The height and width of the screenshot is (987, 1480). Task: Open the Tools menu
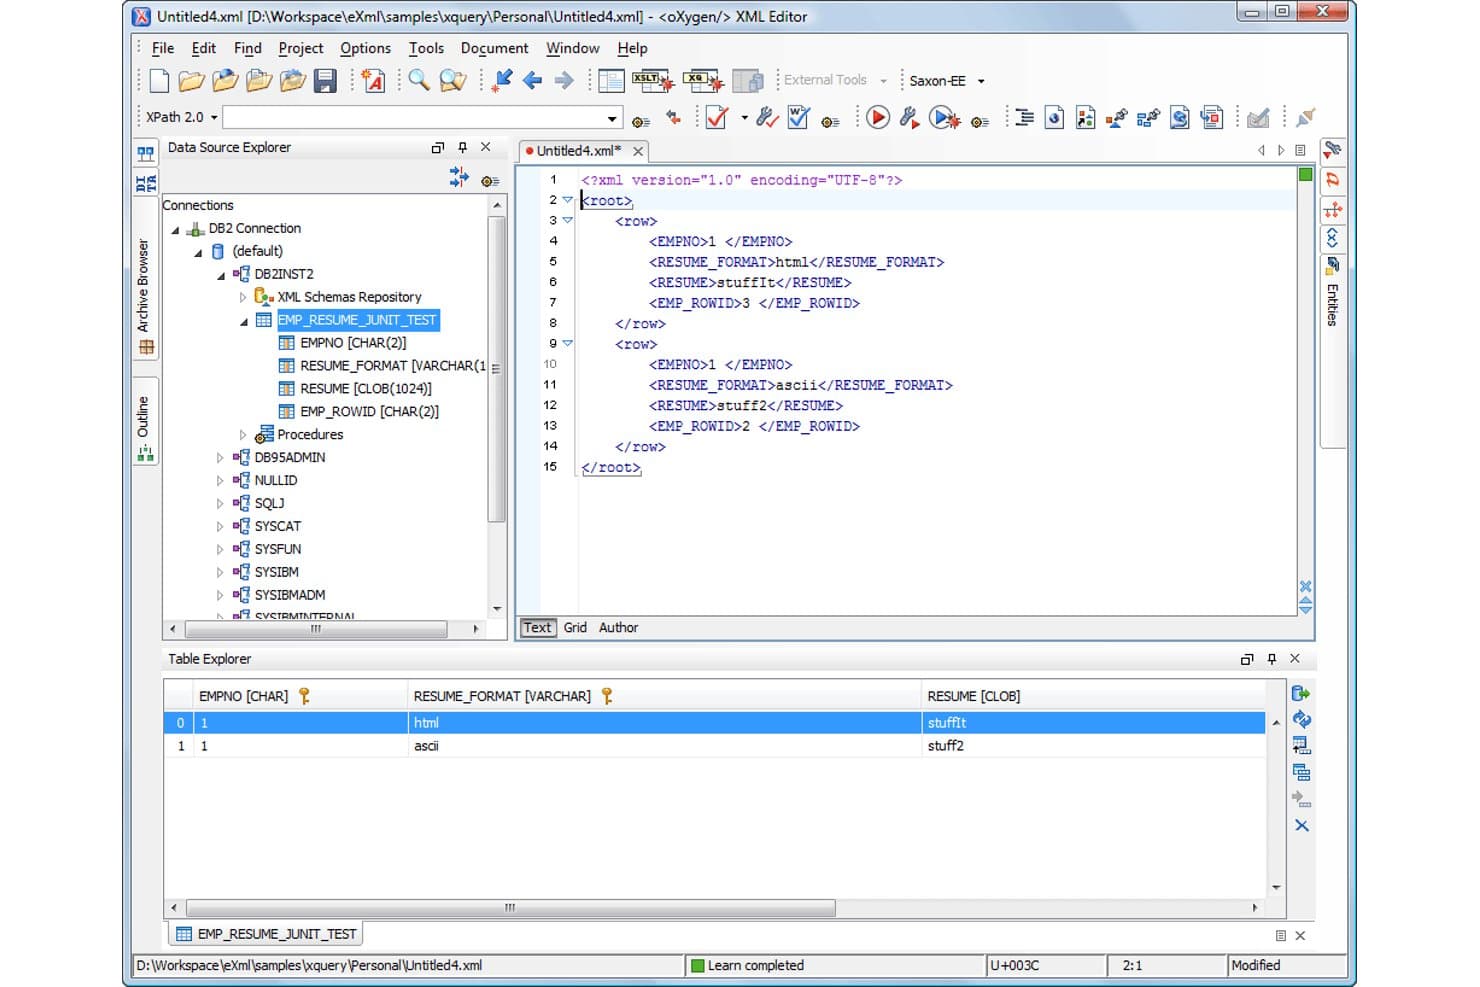pos(426,48)
